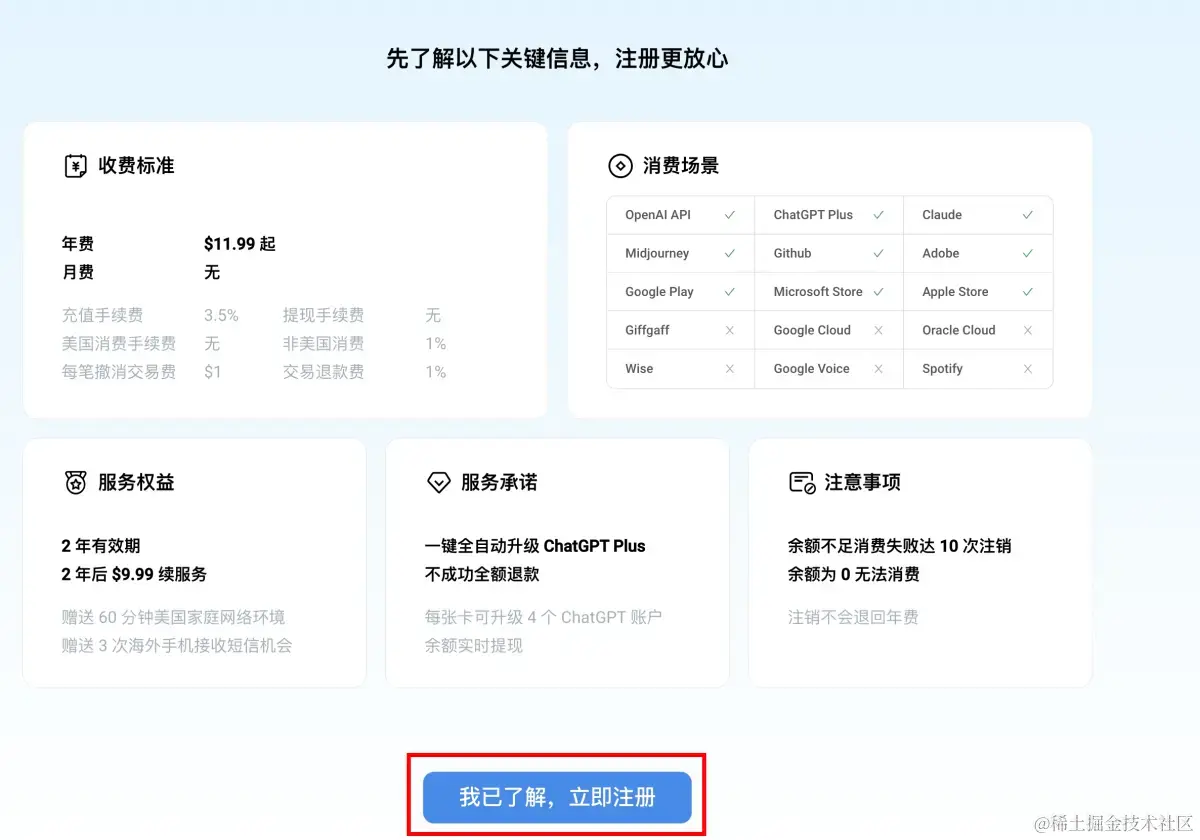Click the 月费 label
Viewport: 1200px width, 840px height.
click(x=78, y=272)
